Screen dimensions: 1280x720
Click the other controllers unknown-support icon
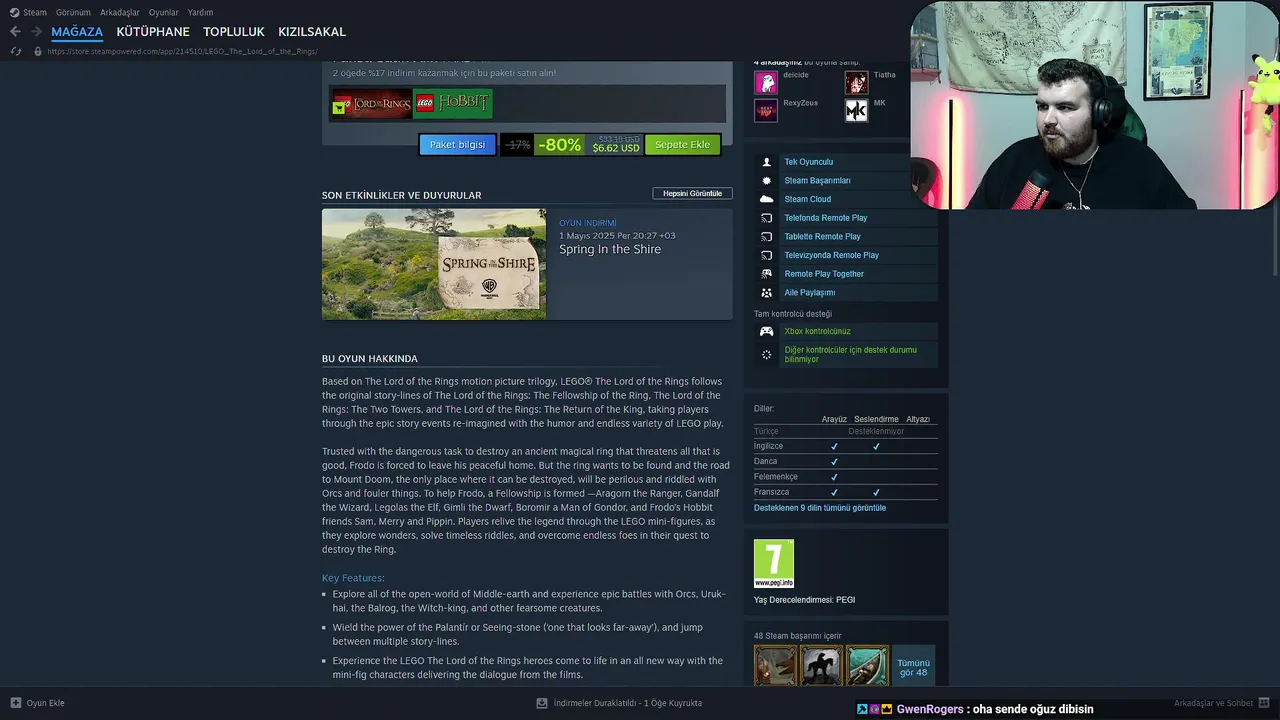[x=767, y=354]
